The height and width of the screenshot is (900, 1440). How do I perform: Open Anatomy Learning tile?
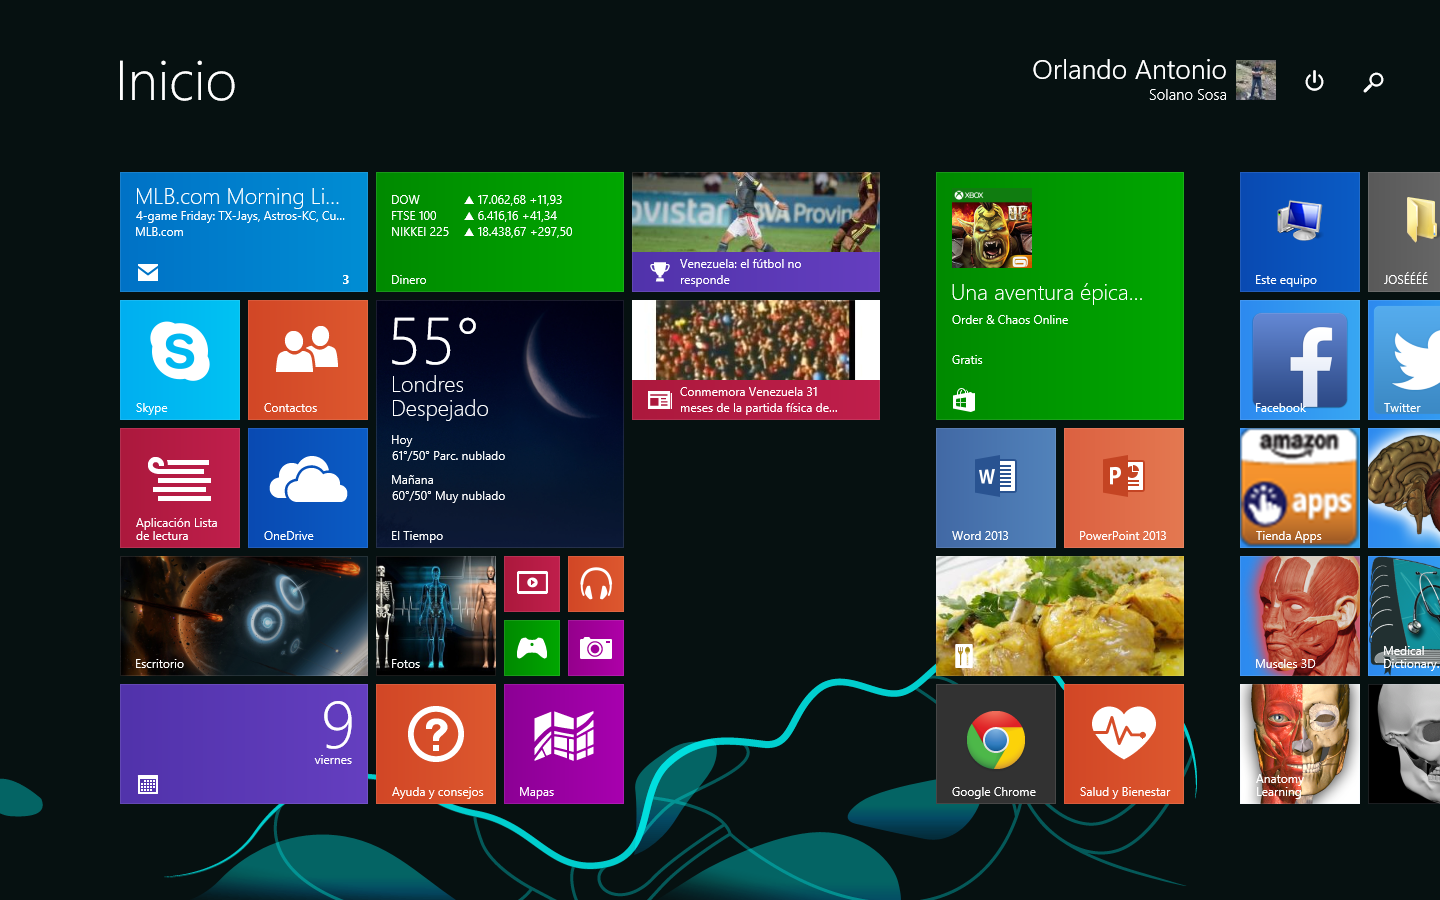(1300, 744)
